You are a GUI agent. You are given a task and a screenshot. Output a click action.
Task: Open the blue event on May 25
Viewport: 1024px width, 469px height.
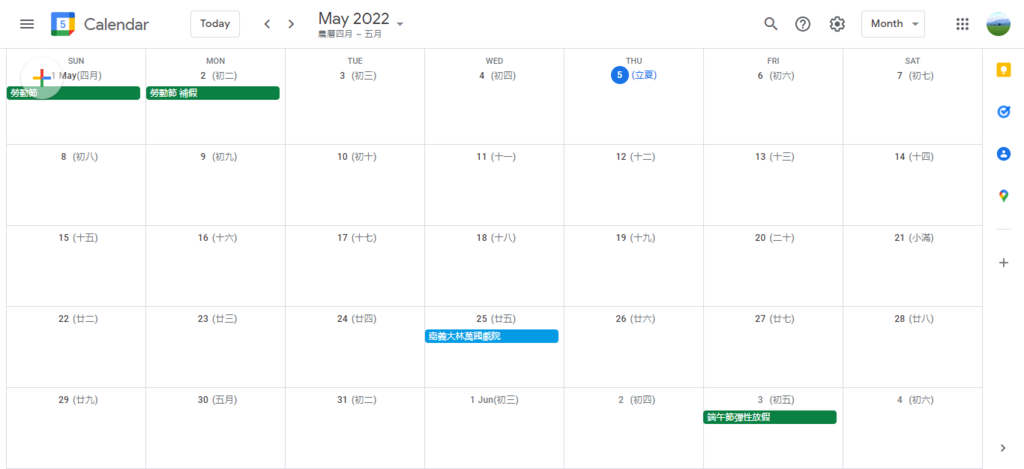[491, 337]
